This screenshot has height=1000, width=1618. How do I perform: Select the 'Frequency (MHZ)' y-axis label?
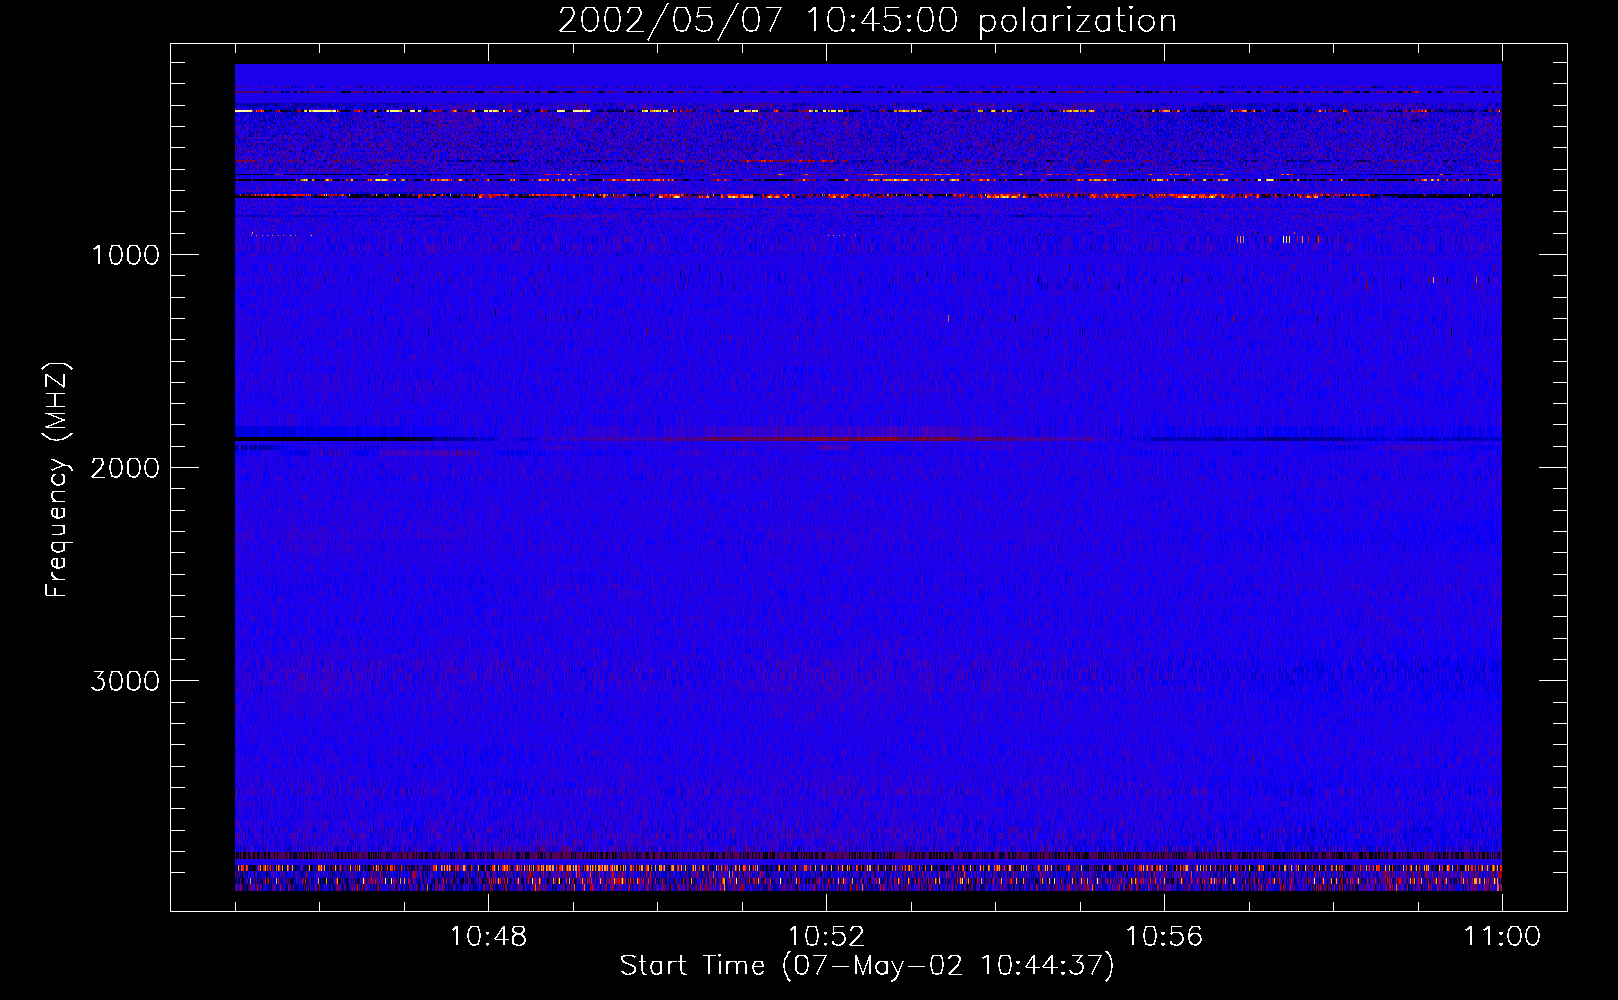pyautogui.click(x=58, y=480)
